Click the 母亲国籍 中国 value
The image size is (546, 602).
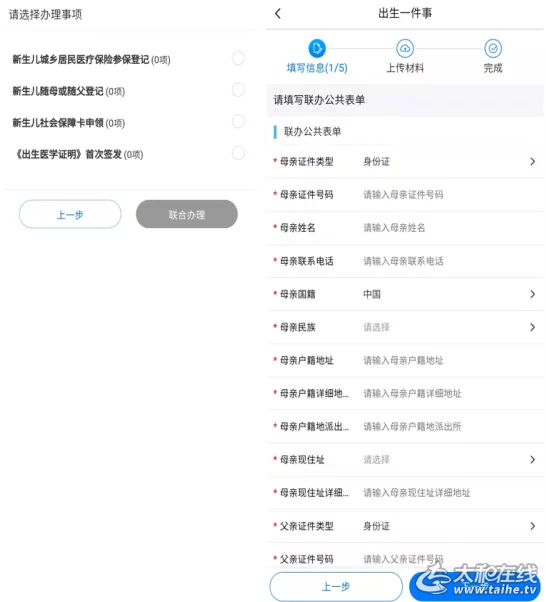[x=372, y=294]
